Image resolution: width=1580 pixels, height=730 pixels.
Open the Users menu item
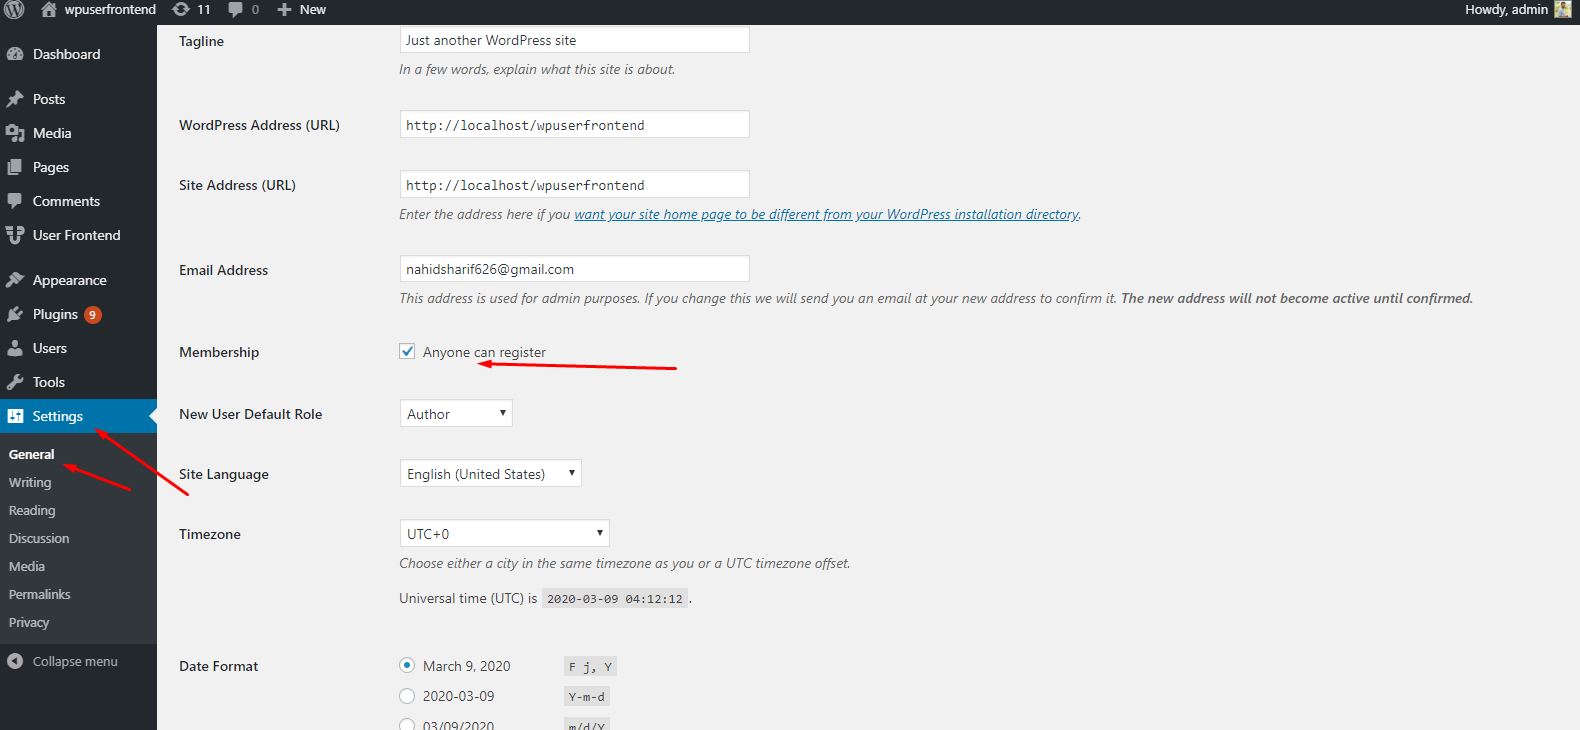tap(50, 348)
